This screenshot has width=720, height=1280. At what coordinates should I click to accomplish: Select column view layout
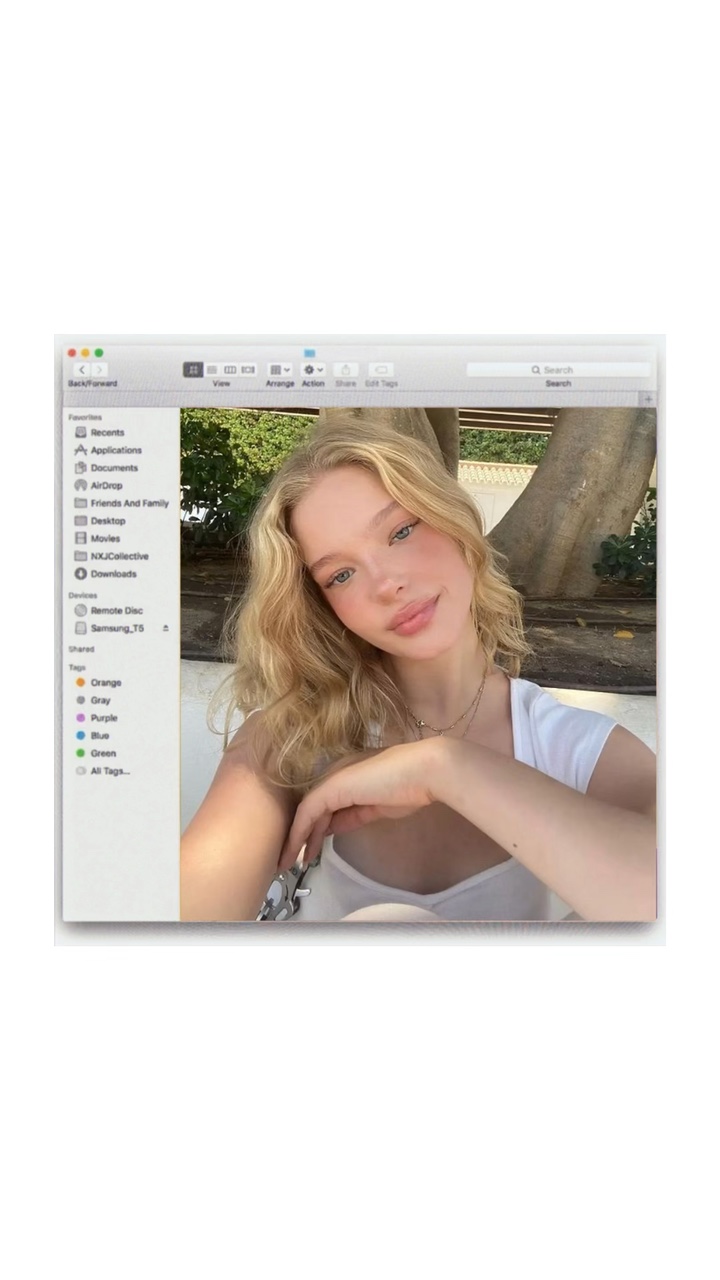point(230,370)
